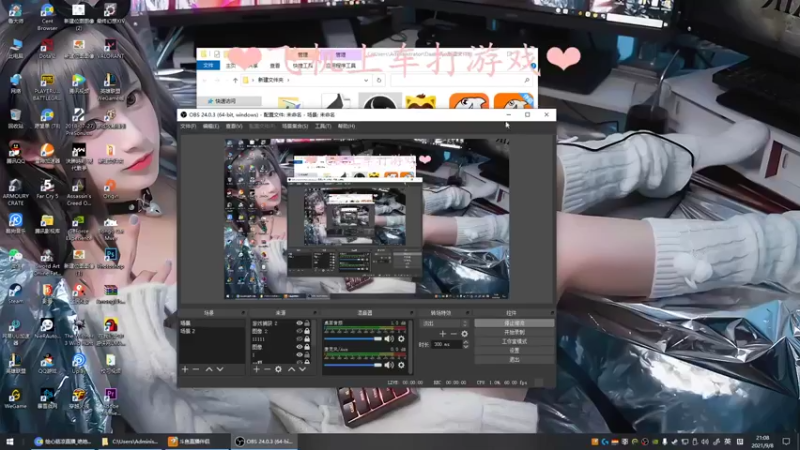The width and height of the screenshot is (800, 450).
Task: Toggle visibility eye of 图像 2 source
Action: pos(299,331)
